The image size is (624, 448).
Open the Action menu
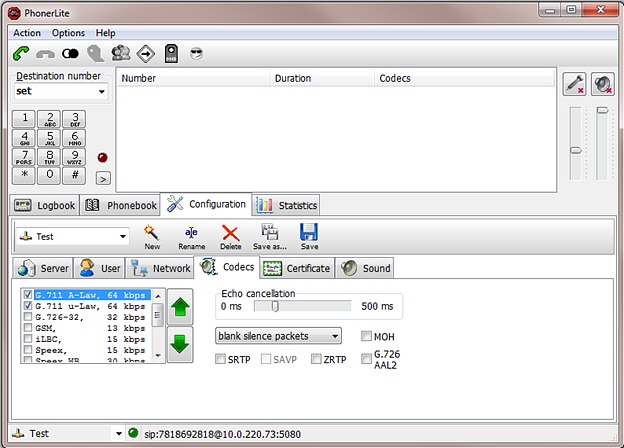click(x=27, y=33)
